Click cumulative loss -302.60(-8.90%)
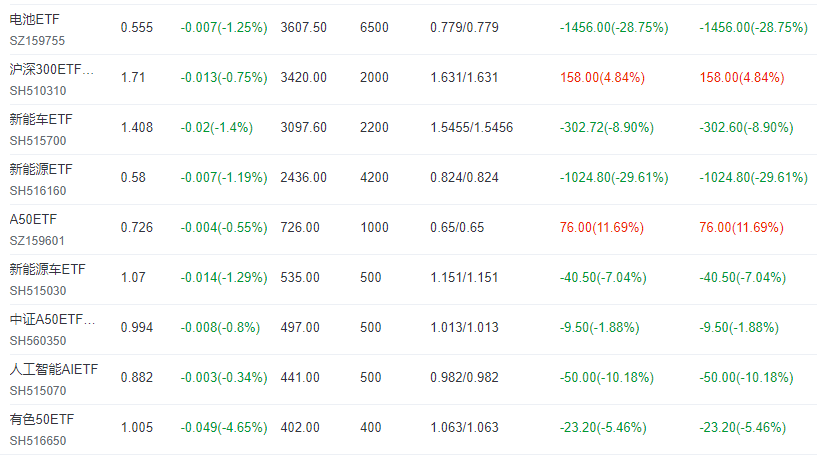 (x=746, y=128)
